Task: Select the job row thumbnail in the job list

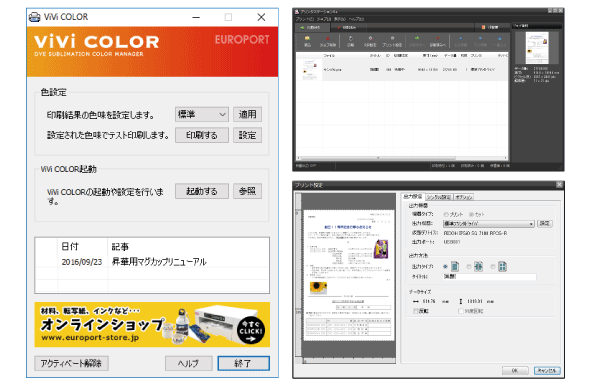Action: click(309, 70)
